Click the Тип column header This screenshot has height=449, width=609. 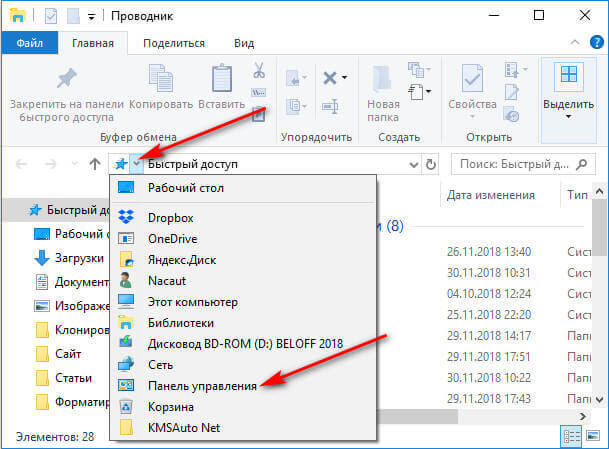(576, 194)
